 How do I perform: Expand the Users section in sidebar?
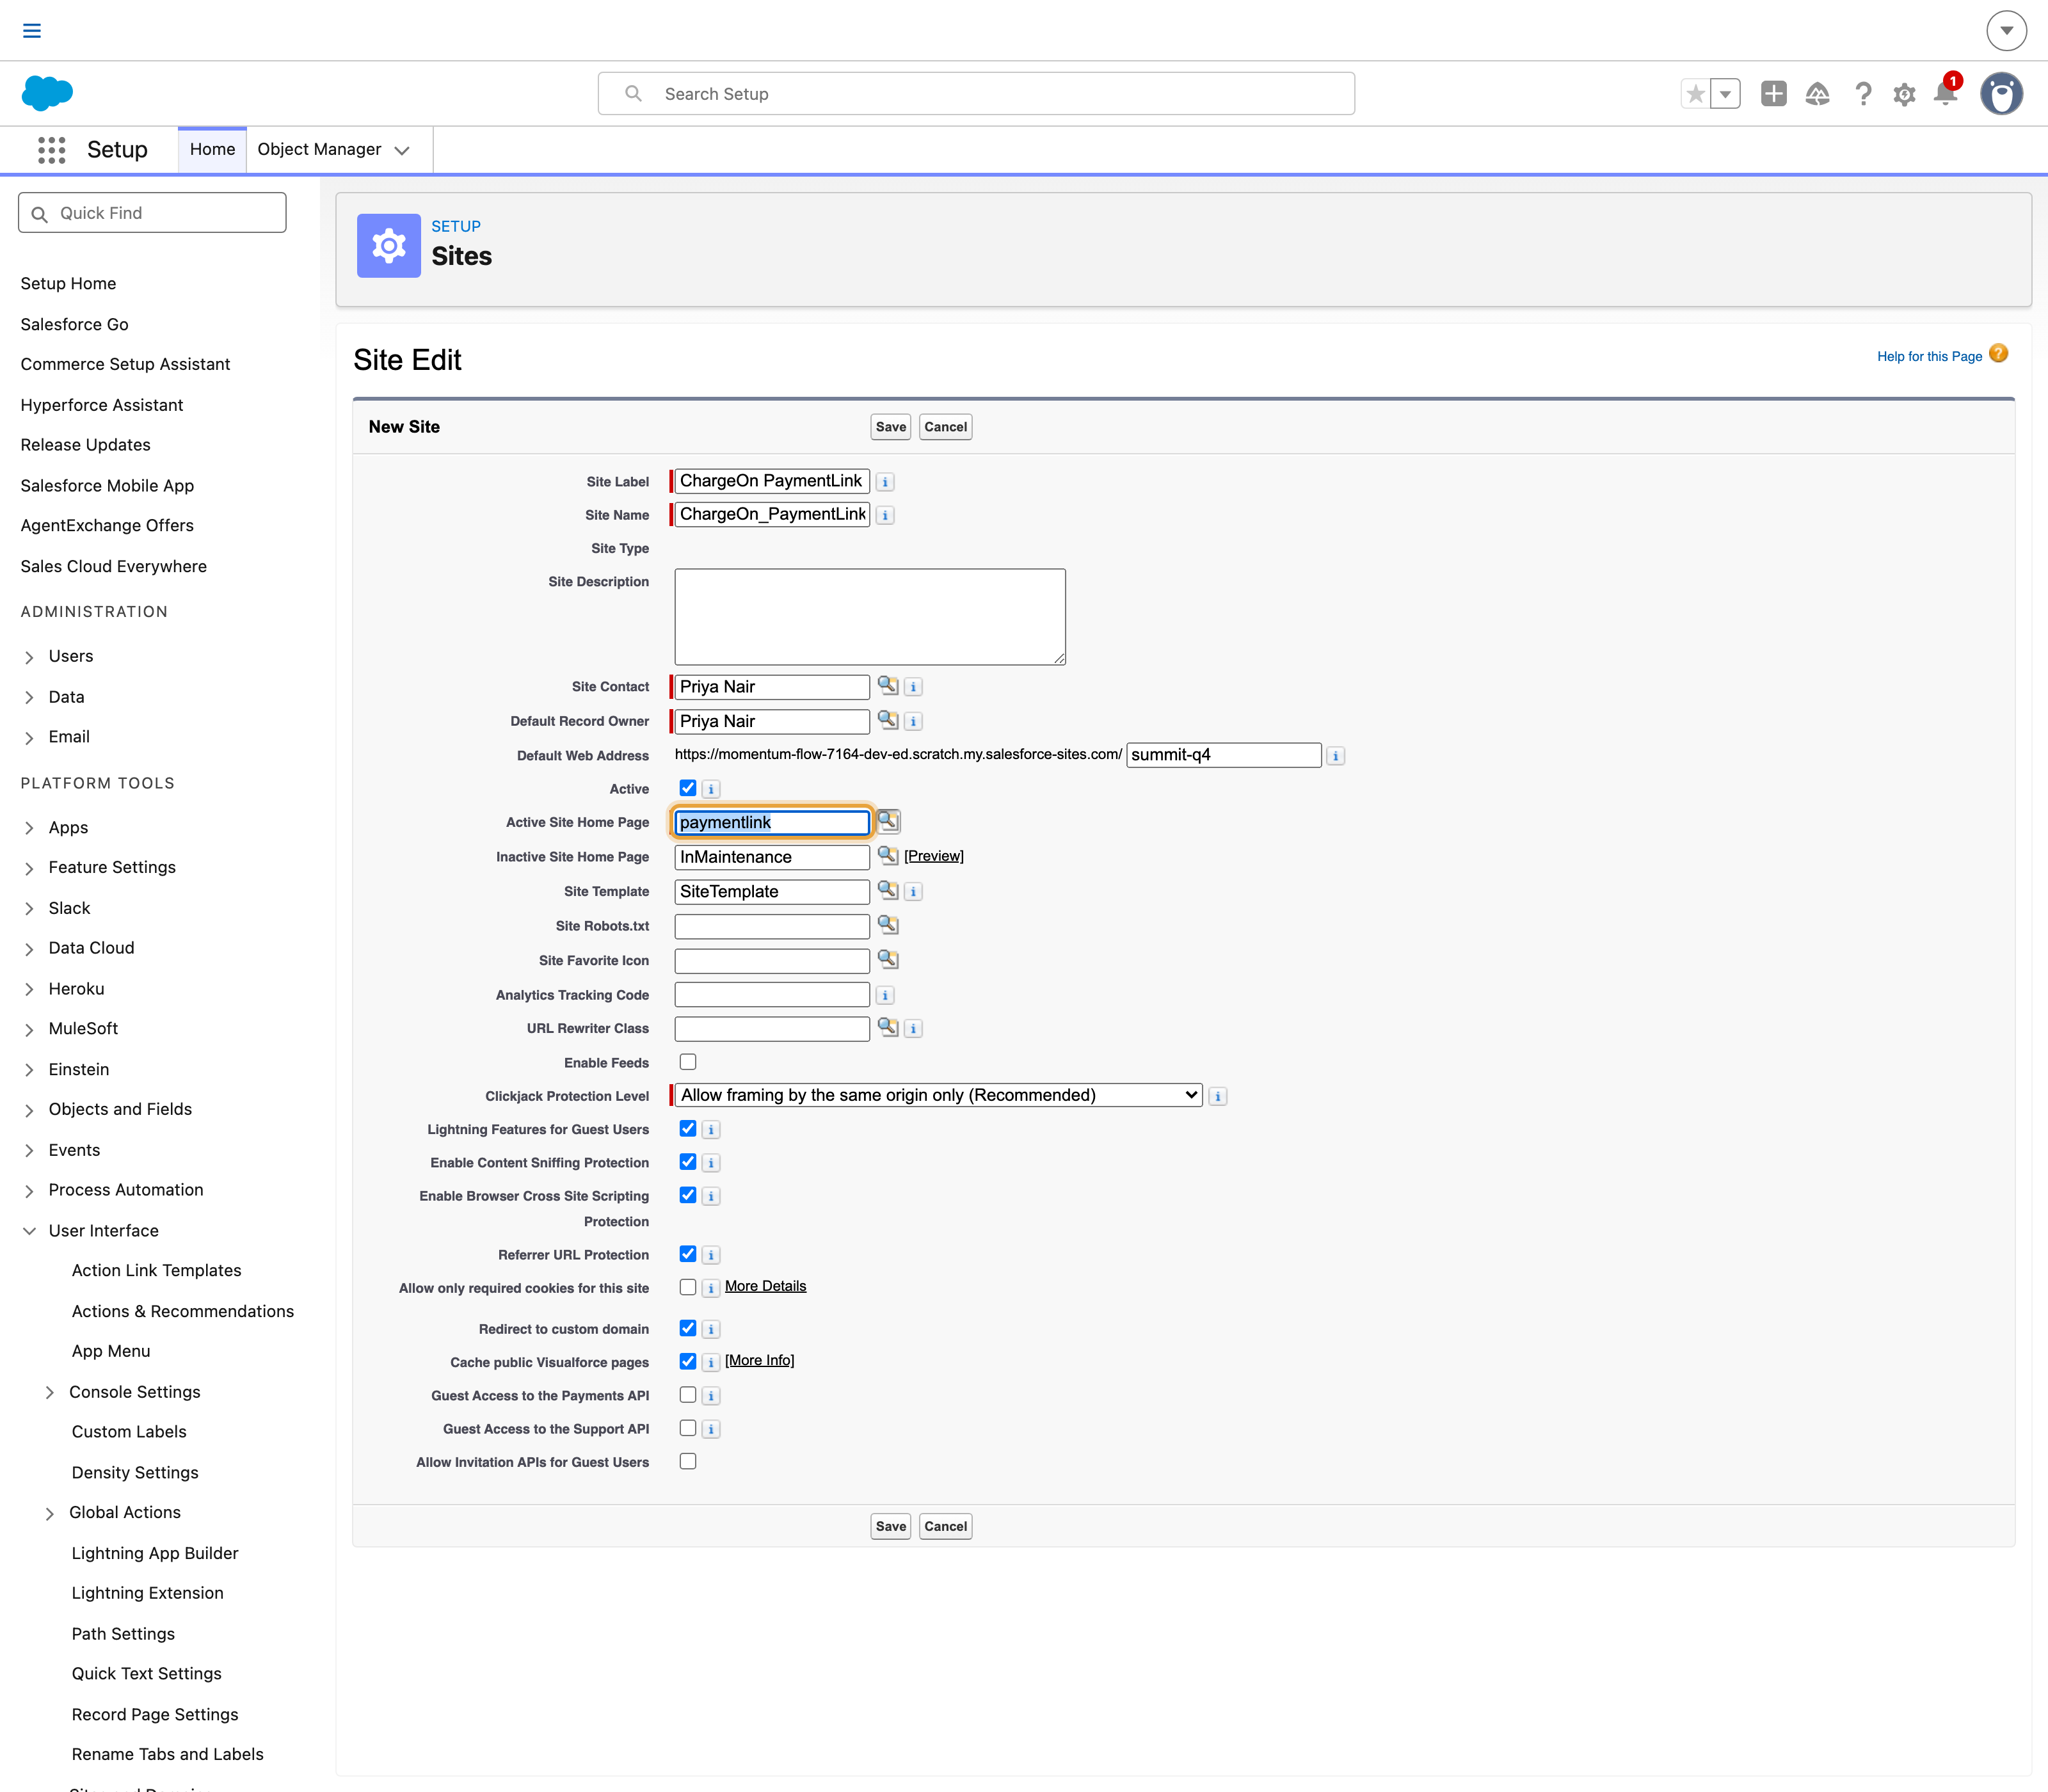click(29, 657)
